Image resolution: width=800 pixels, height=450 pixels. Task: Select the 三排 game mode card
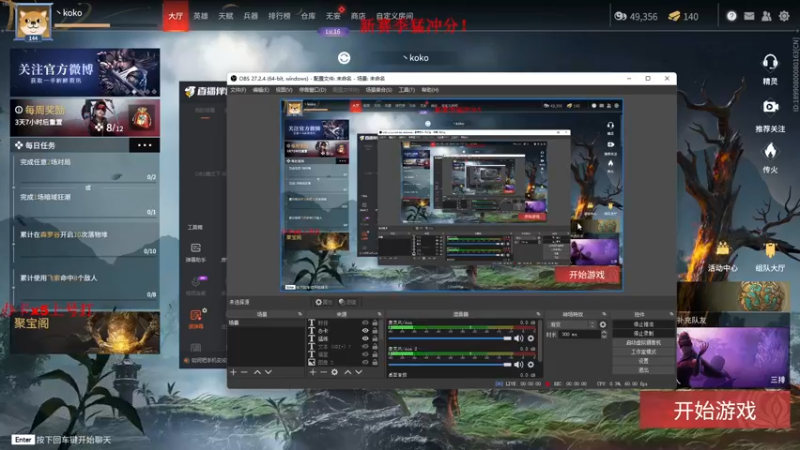point(733,358)
